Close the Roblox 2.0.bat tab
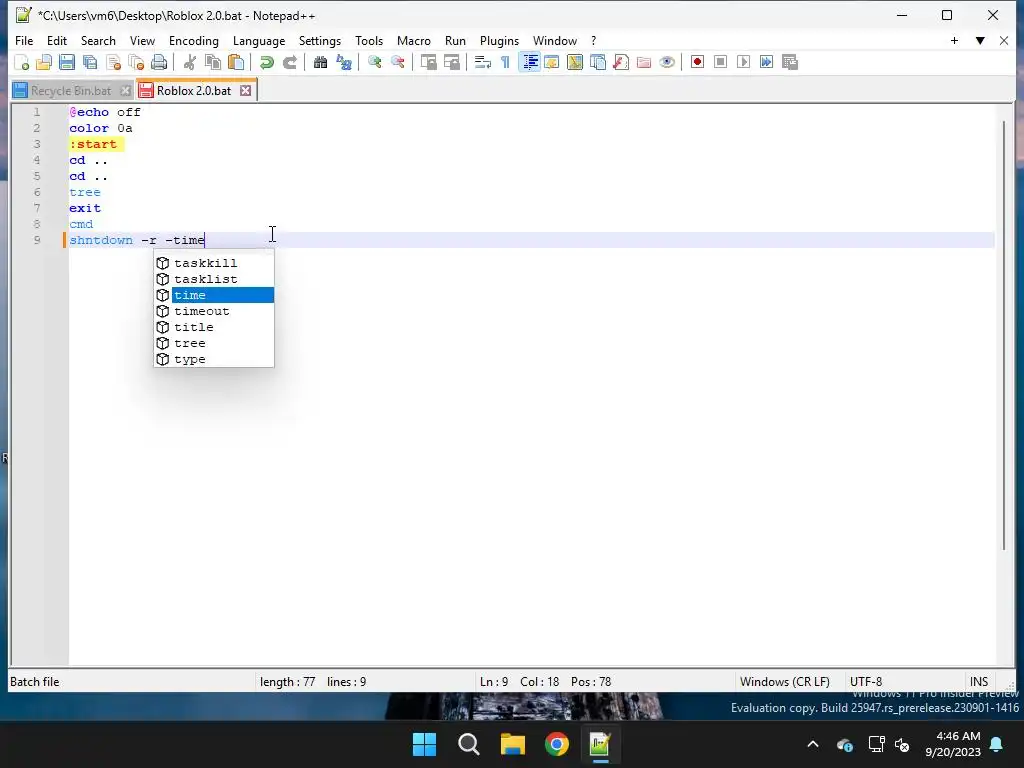 (246, 91)
